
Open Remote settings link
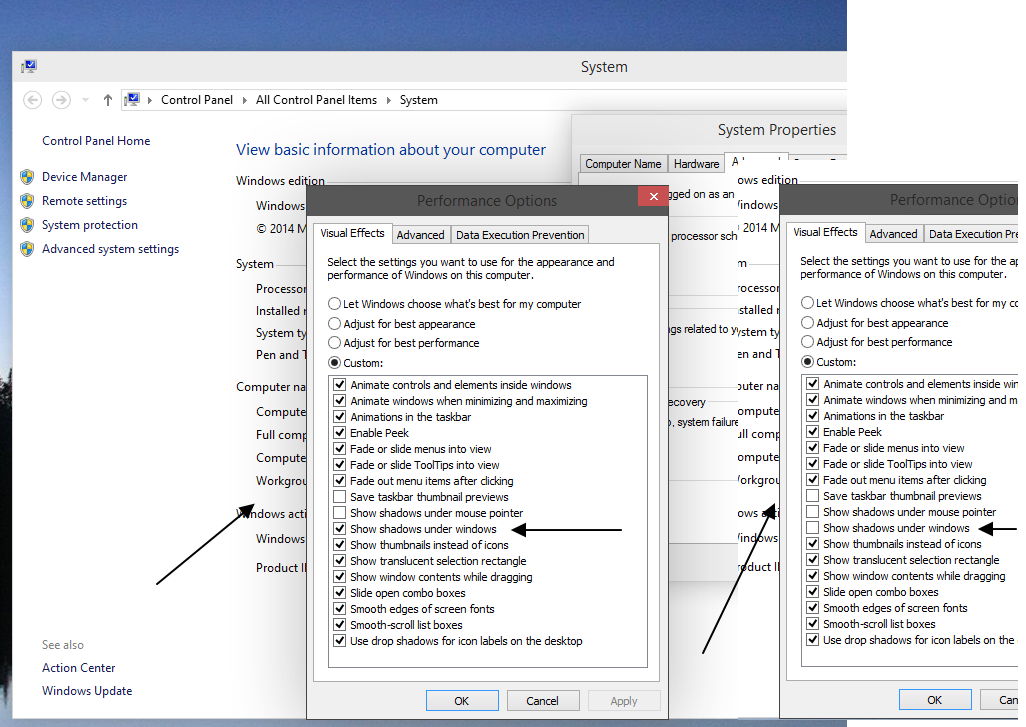[x=84, y=201]
